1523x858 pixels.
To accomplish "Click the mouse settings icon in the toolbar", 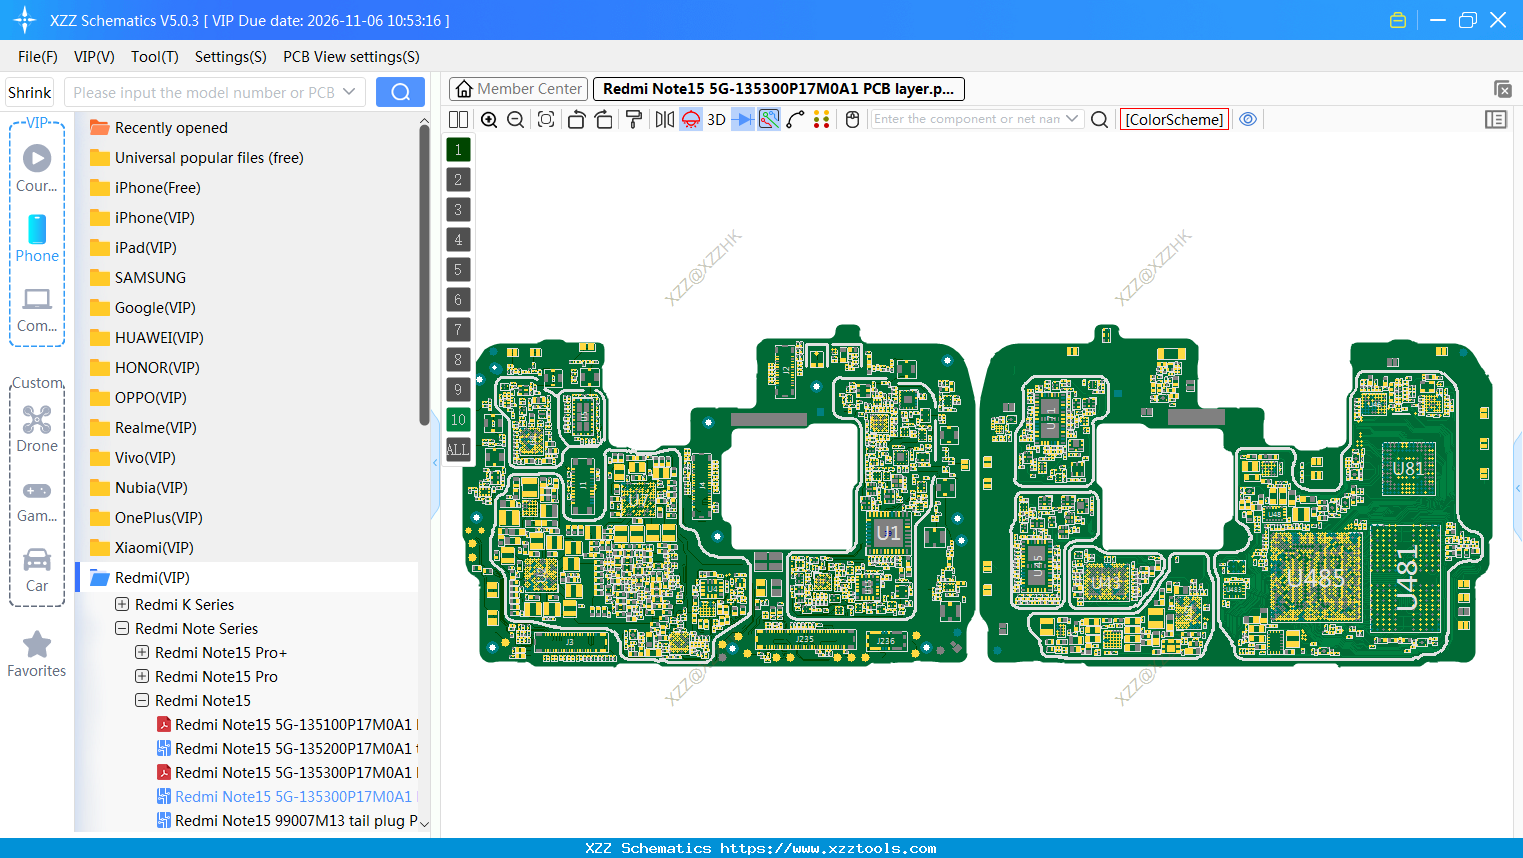I will pyautogui.click(x=851, y=119).
